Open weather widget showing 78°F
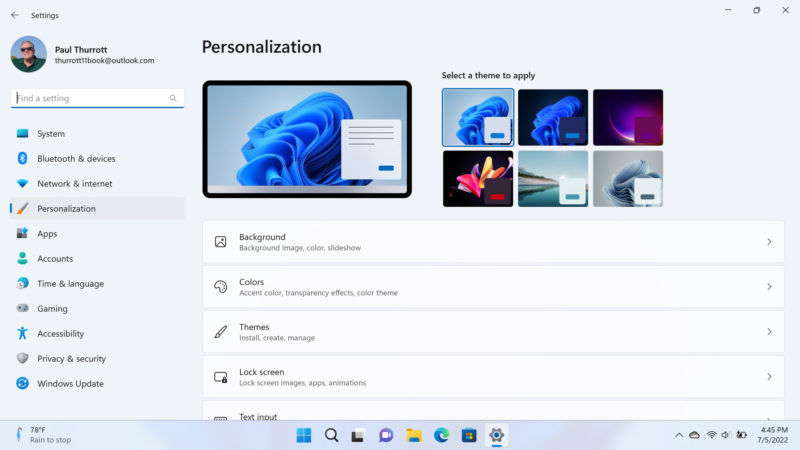Screen dimensions: 800x450 pos(43,435)
